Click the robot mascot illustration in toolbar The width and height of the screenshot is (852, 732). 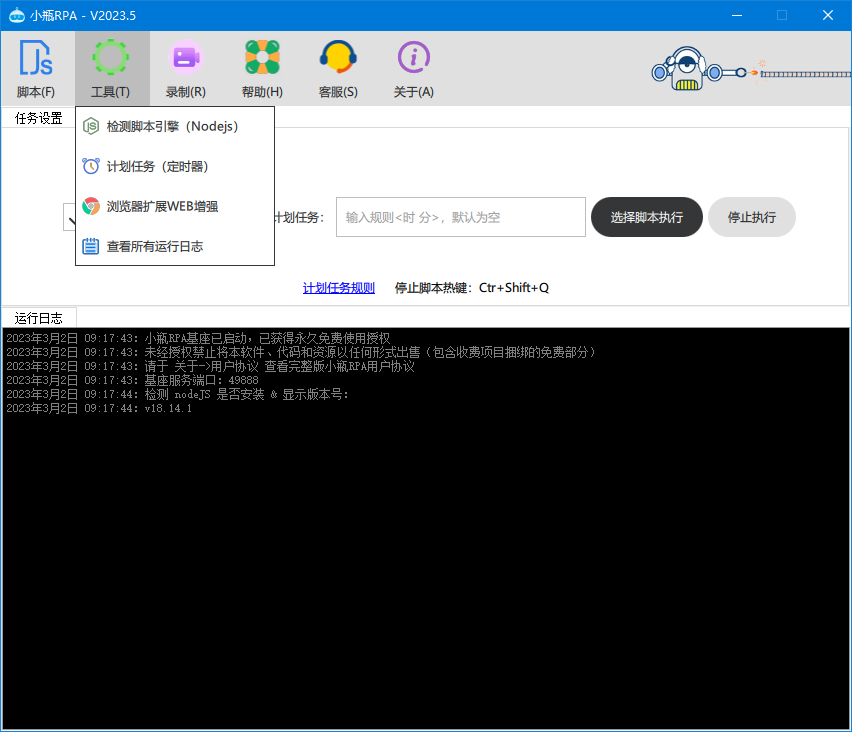tap(686, 68)
